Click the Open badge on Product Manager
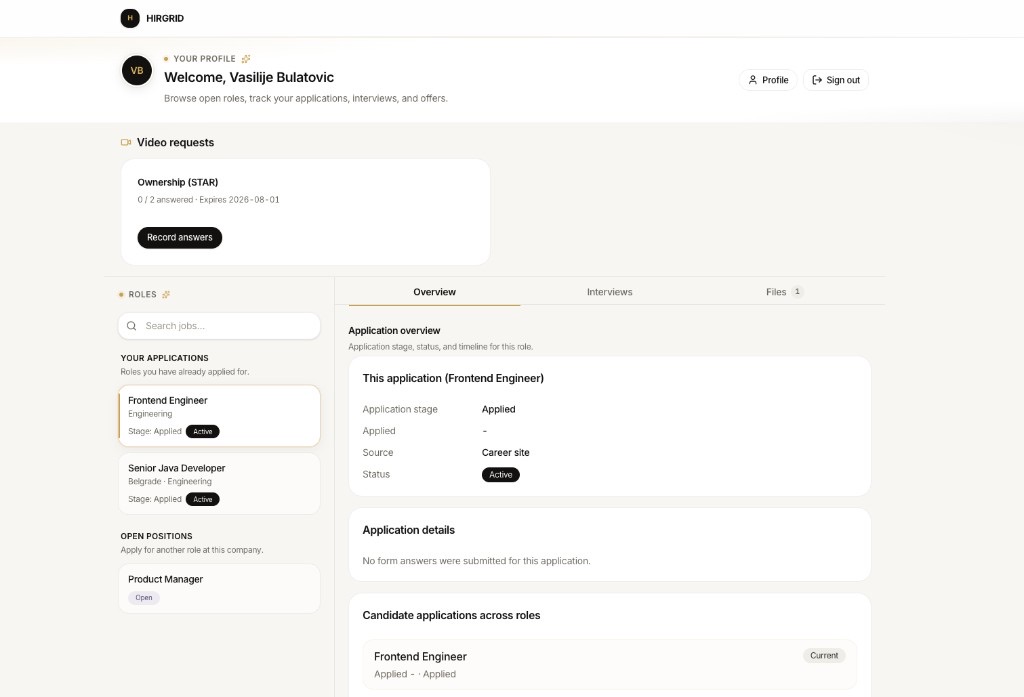Viewport: 1024px width, 697px height. click(144, 598)
